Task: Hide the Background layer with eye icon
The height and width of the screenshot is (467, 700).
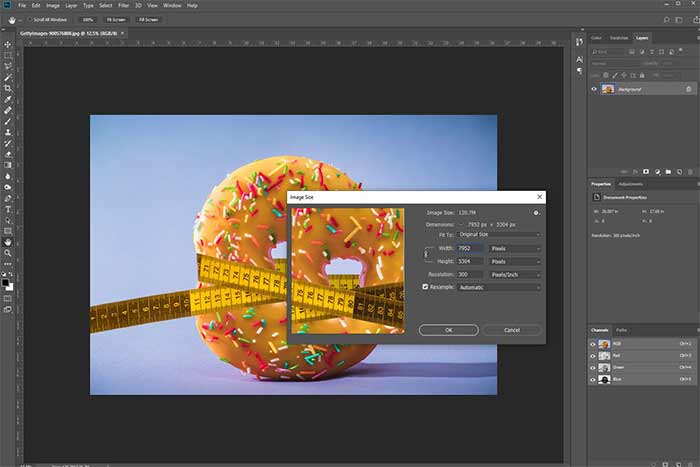Action: [595, 89]
